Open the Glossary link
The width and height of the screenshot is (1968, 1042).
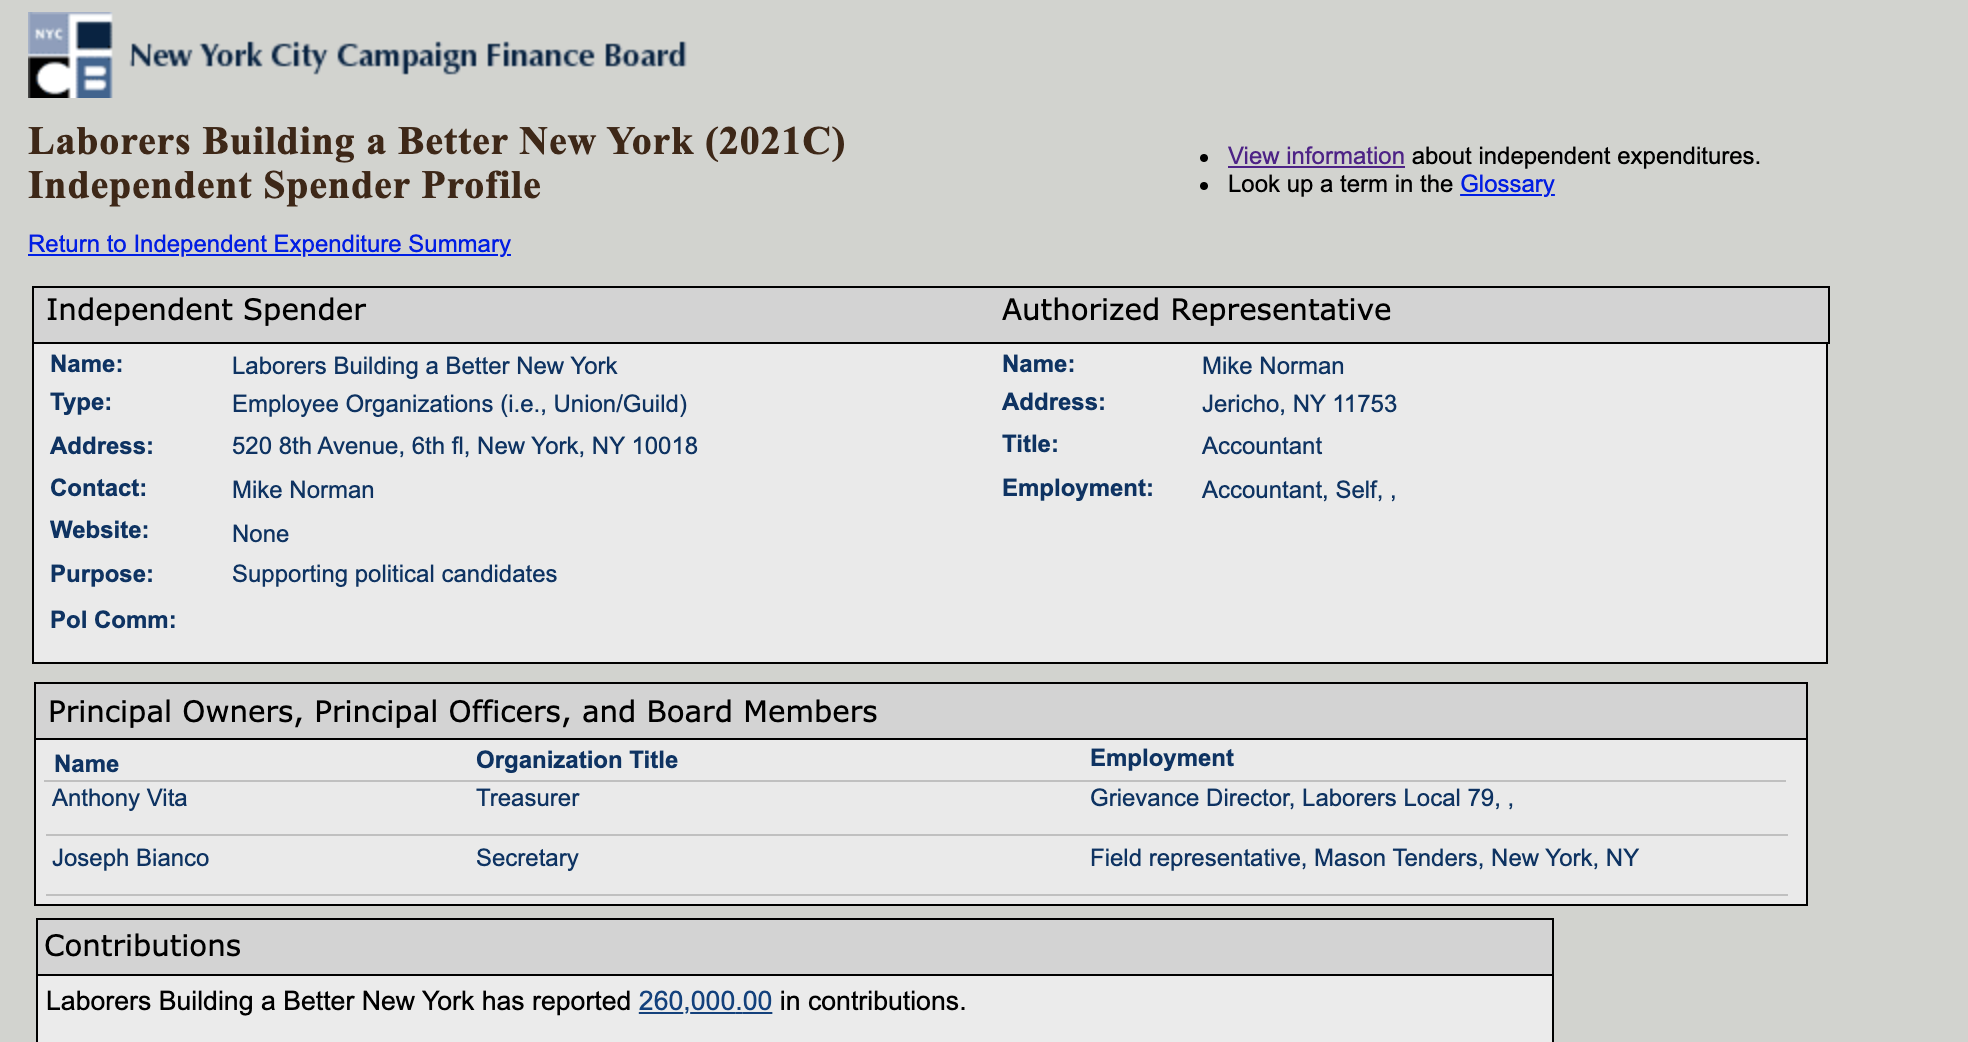click(1507, 184)
